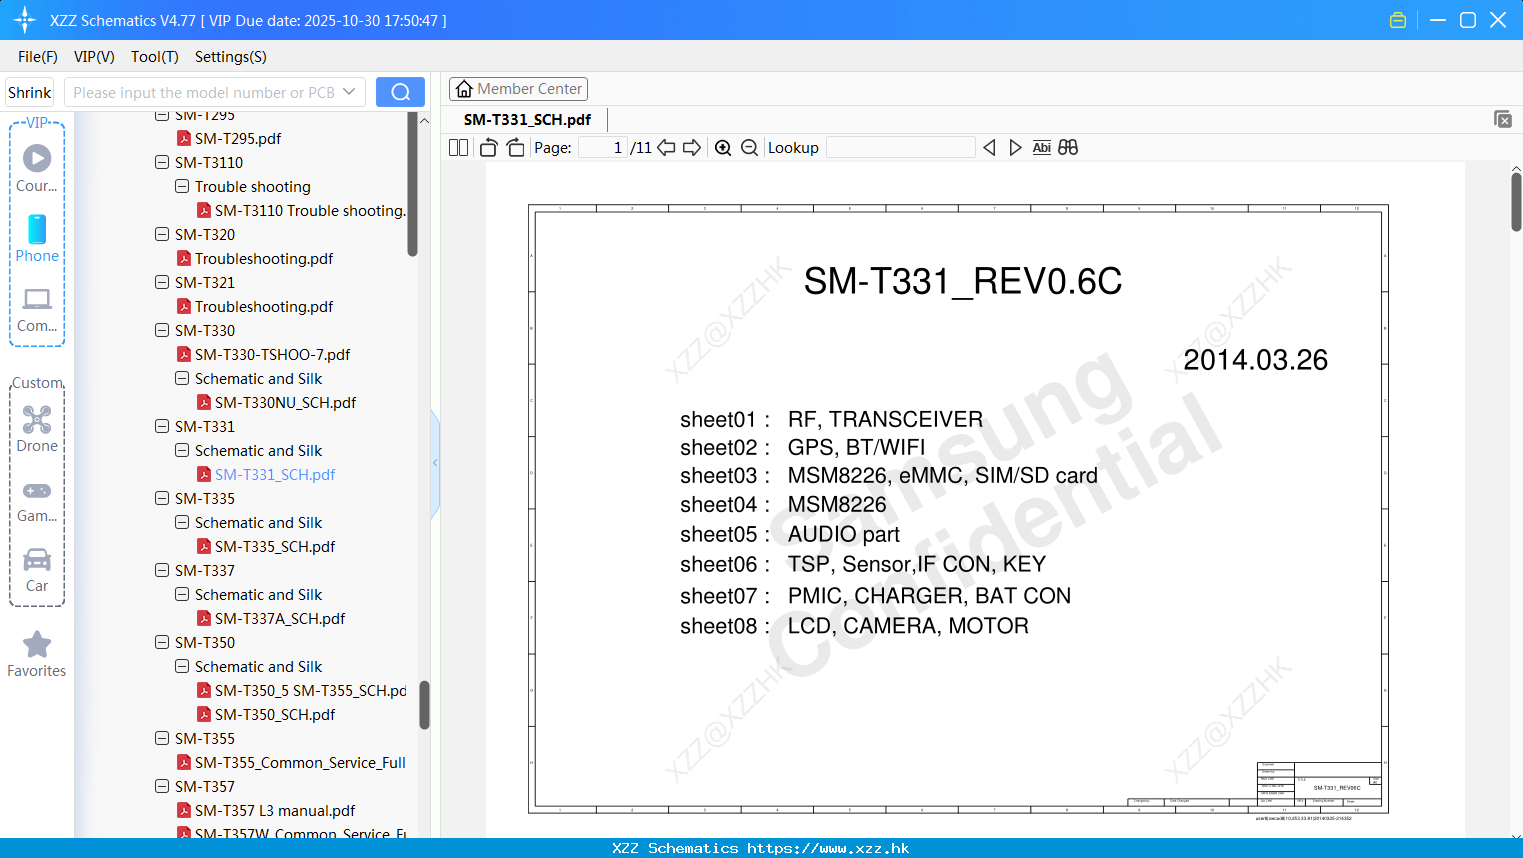Open File menu
Image resolution: width=1523 pixels, height=858 pixels.
coord(38,57)
